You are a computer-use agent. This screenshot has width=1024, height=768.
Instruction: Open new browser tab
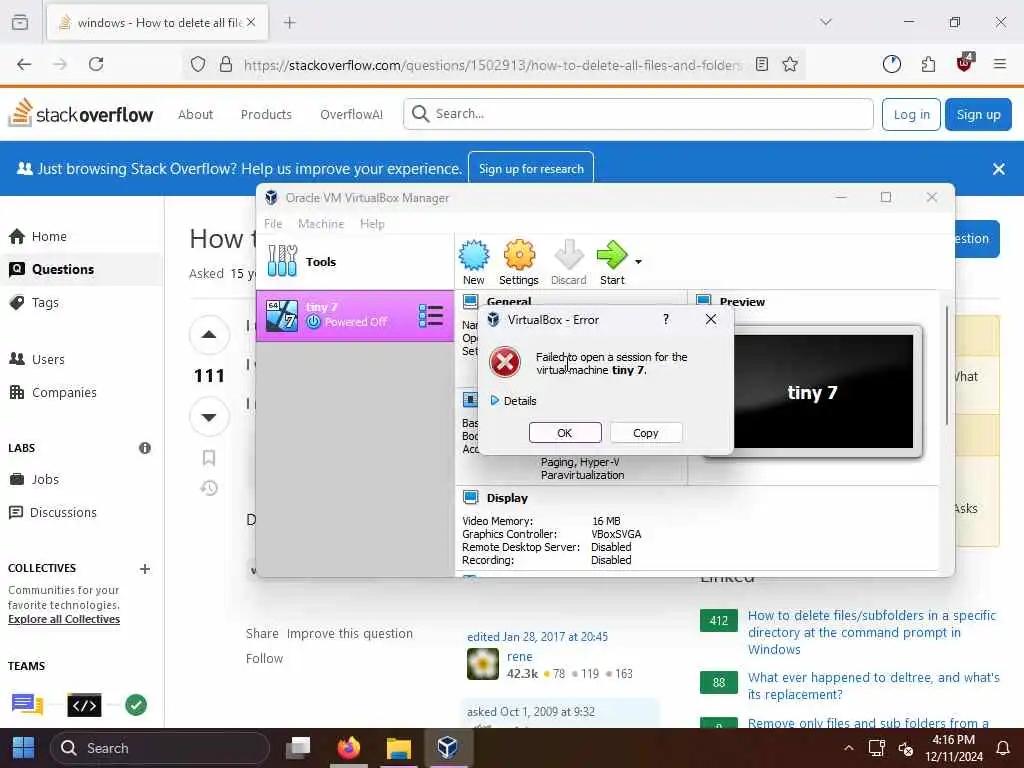(290, 23)
